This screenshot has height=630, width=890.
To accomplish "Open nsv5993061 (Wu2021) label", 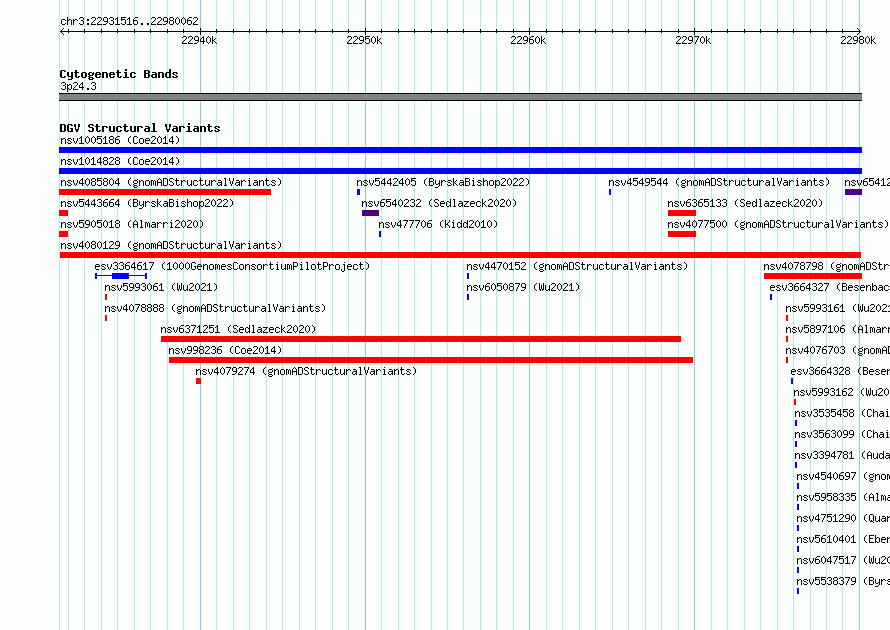I will click(x=161, y=287).
